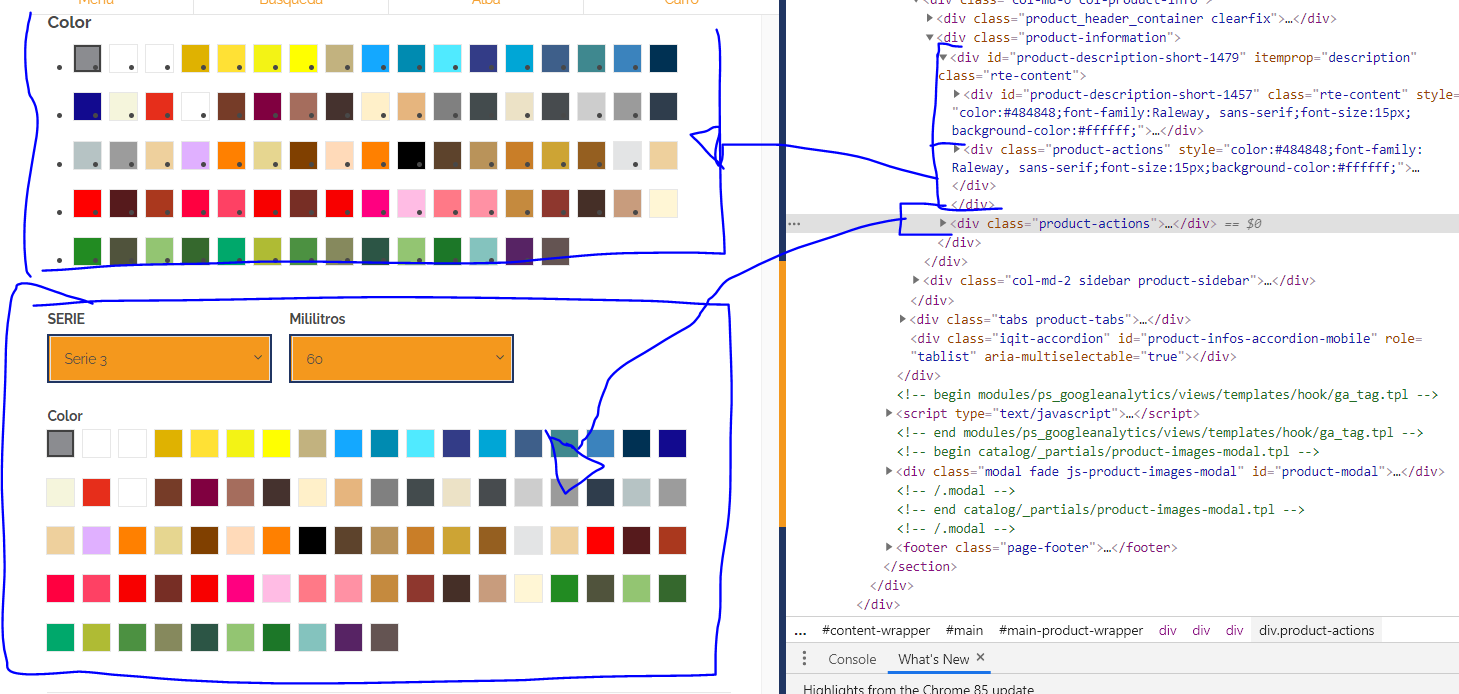Select the aqua teal swatch in lower grid's last row
The height and width of the screenshot is (694, 1459).
click(313, 637)
